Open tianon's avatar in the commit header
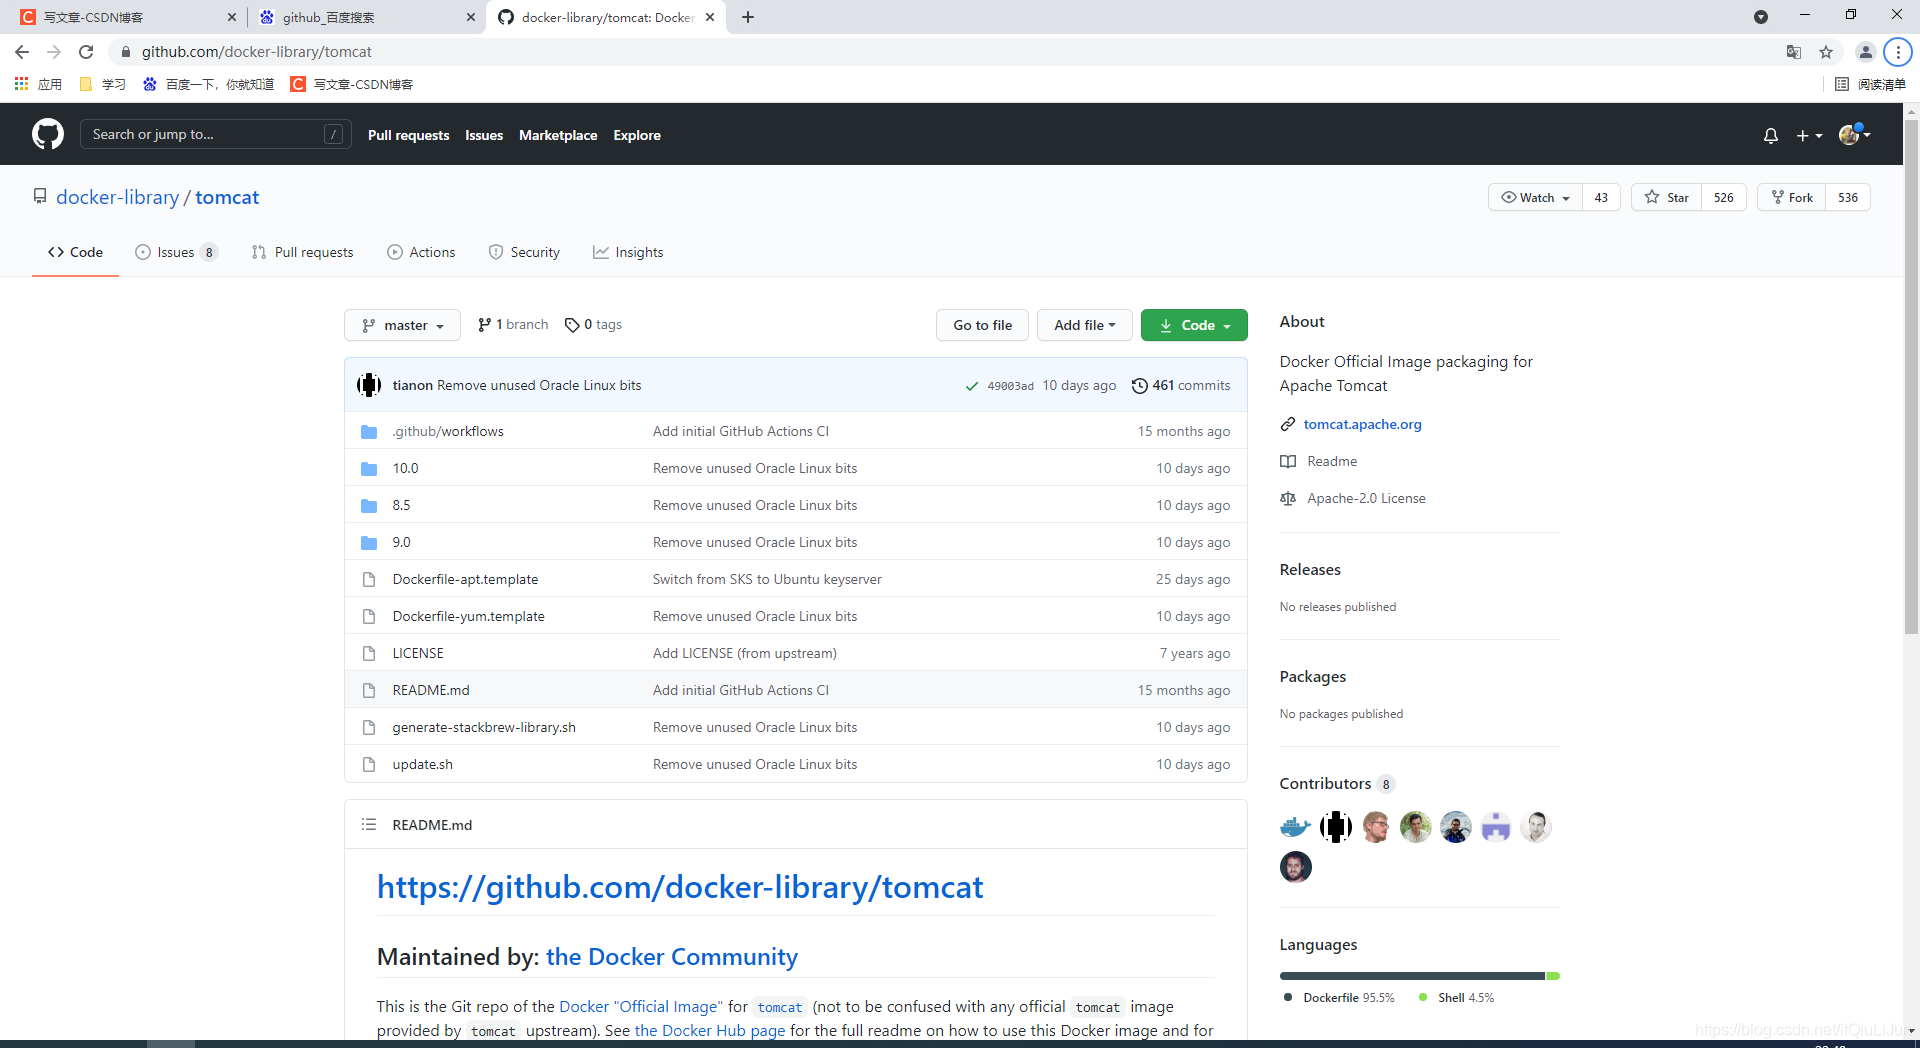The height and width of the screenshot is (1048, 1920). [369, 385]
